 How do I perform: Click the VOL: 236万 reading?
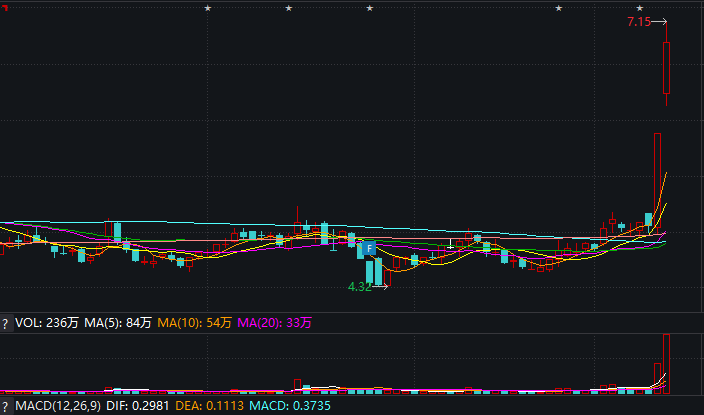pos(47,322)
